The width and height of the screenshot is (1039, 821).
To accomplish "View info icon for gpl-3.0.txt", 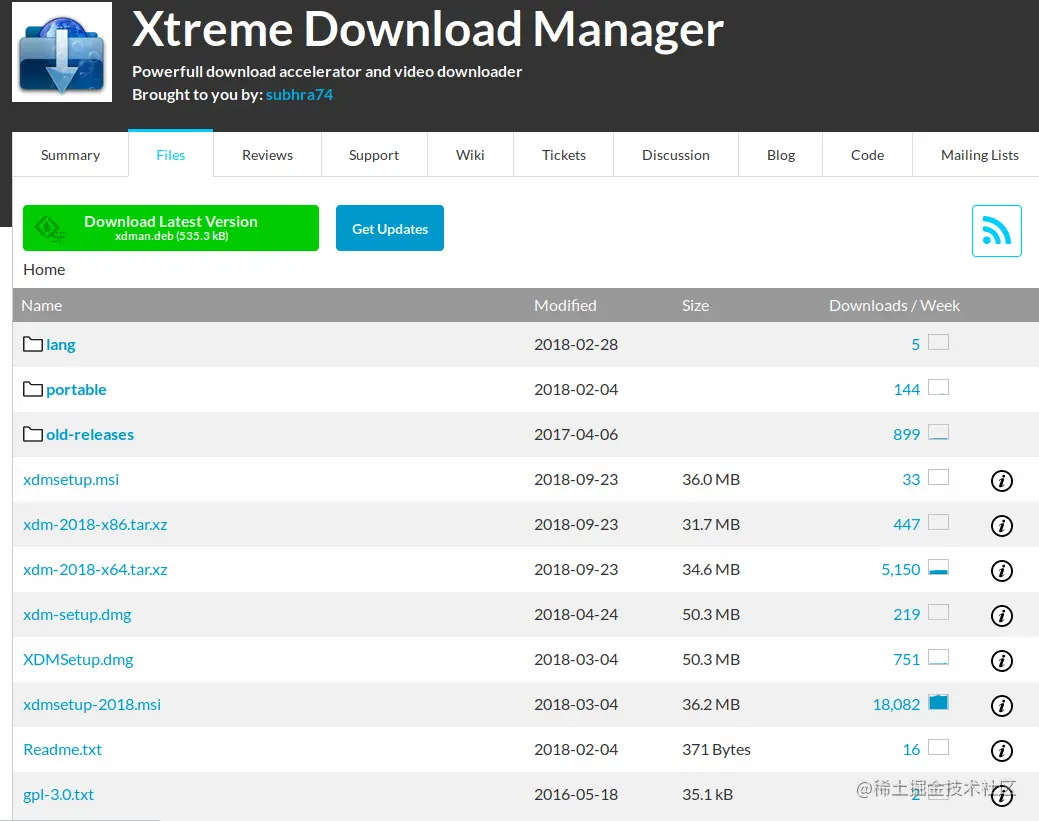I will tap(1001, 796).
